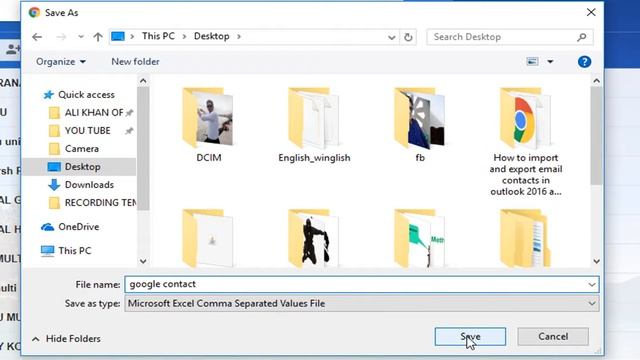This screenshot has height=360, width=640.
Task: Click the Downloads arrow icon
Action: 54,185
